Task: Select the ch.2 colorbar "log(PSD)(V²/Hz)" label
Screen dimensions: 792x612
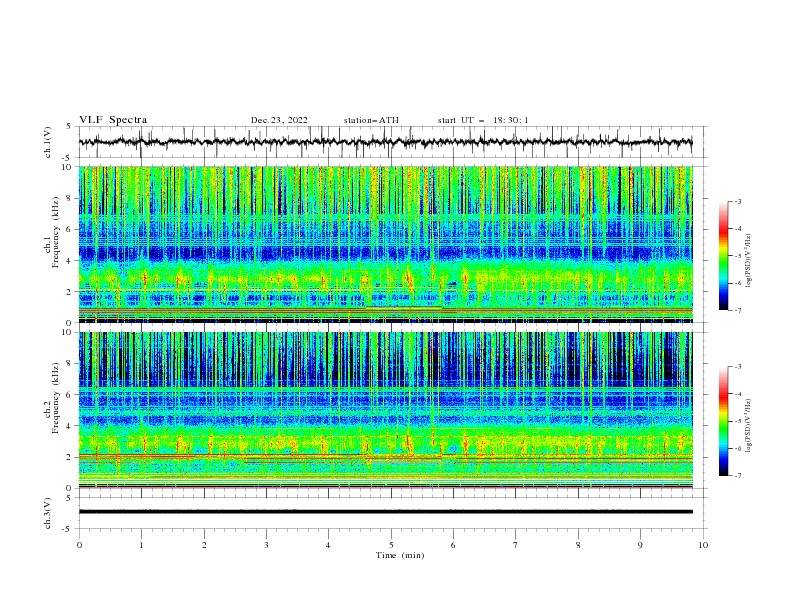Action: click(x=749, y=426)
